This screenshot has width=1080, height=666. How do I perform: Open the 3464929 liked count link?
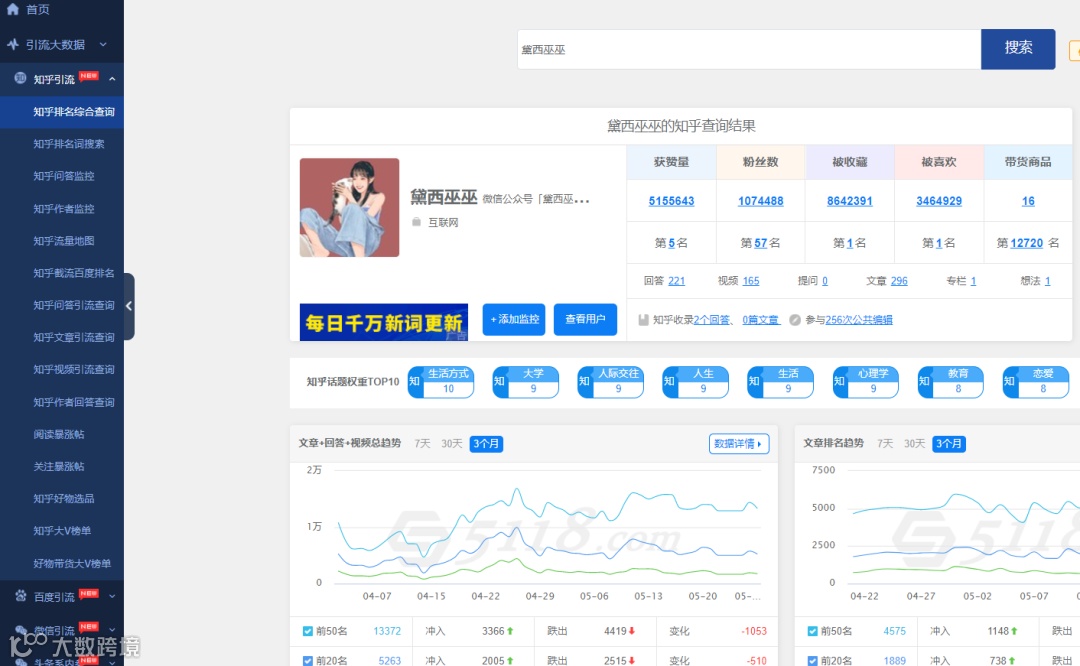point(939,201)
